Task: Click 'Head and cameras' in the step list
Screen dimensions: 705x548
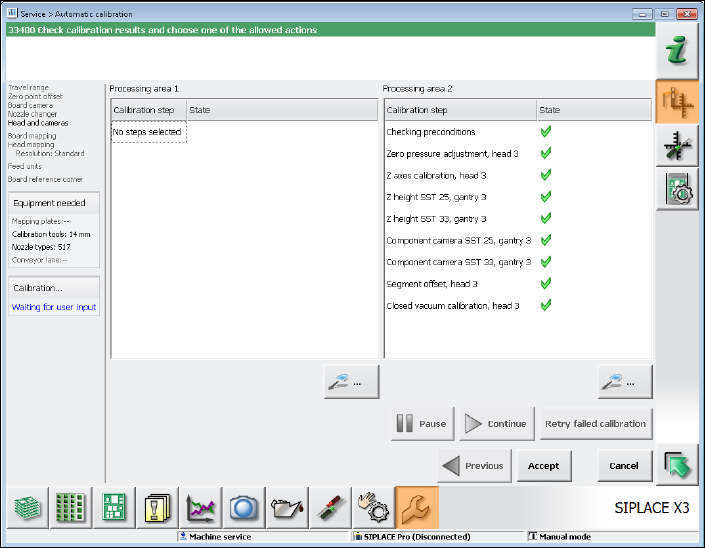Action: point(38,123)
